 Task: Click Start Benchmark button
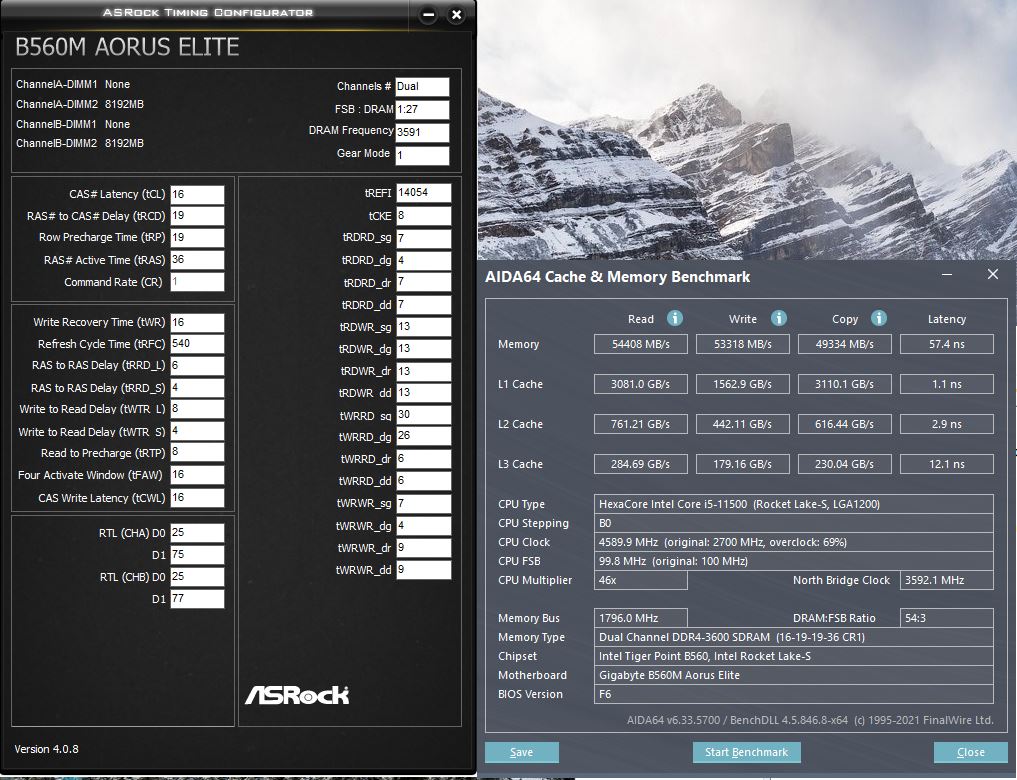tap(747, 752)
